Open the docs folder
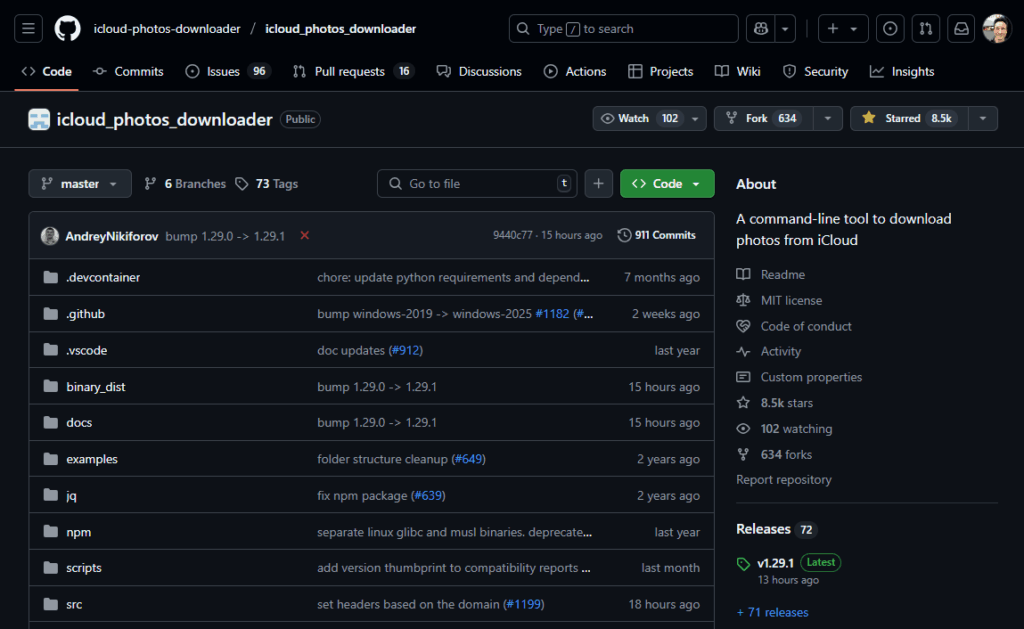 [79, 423]
